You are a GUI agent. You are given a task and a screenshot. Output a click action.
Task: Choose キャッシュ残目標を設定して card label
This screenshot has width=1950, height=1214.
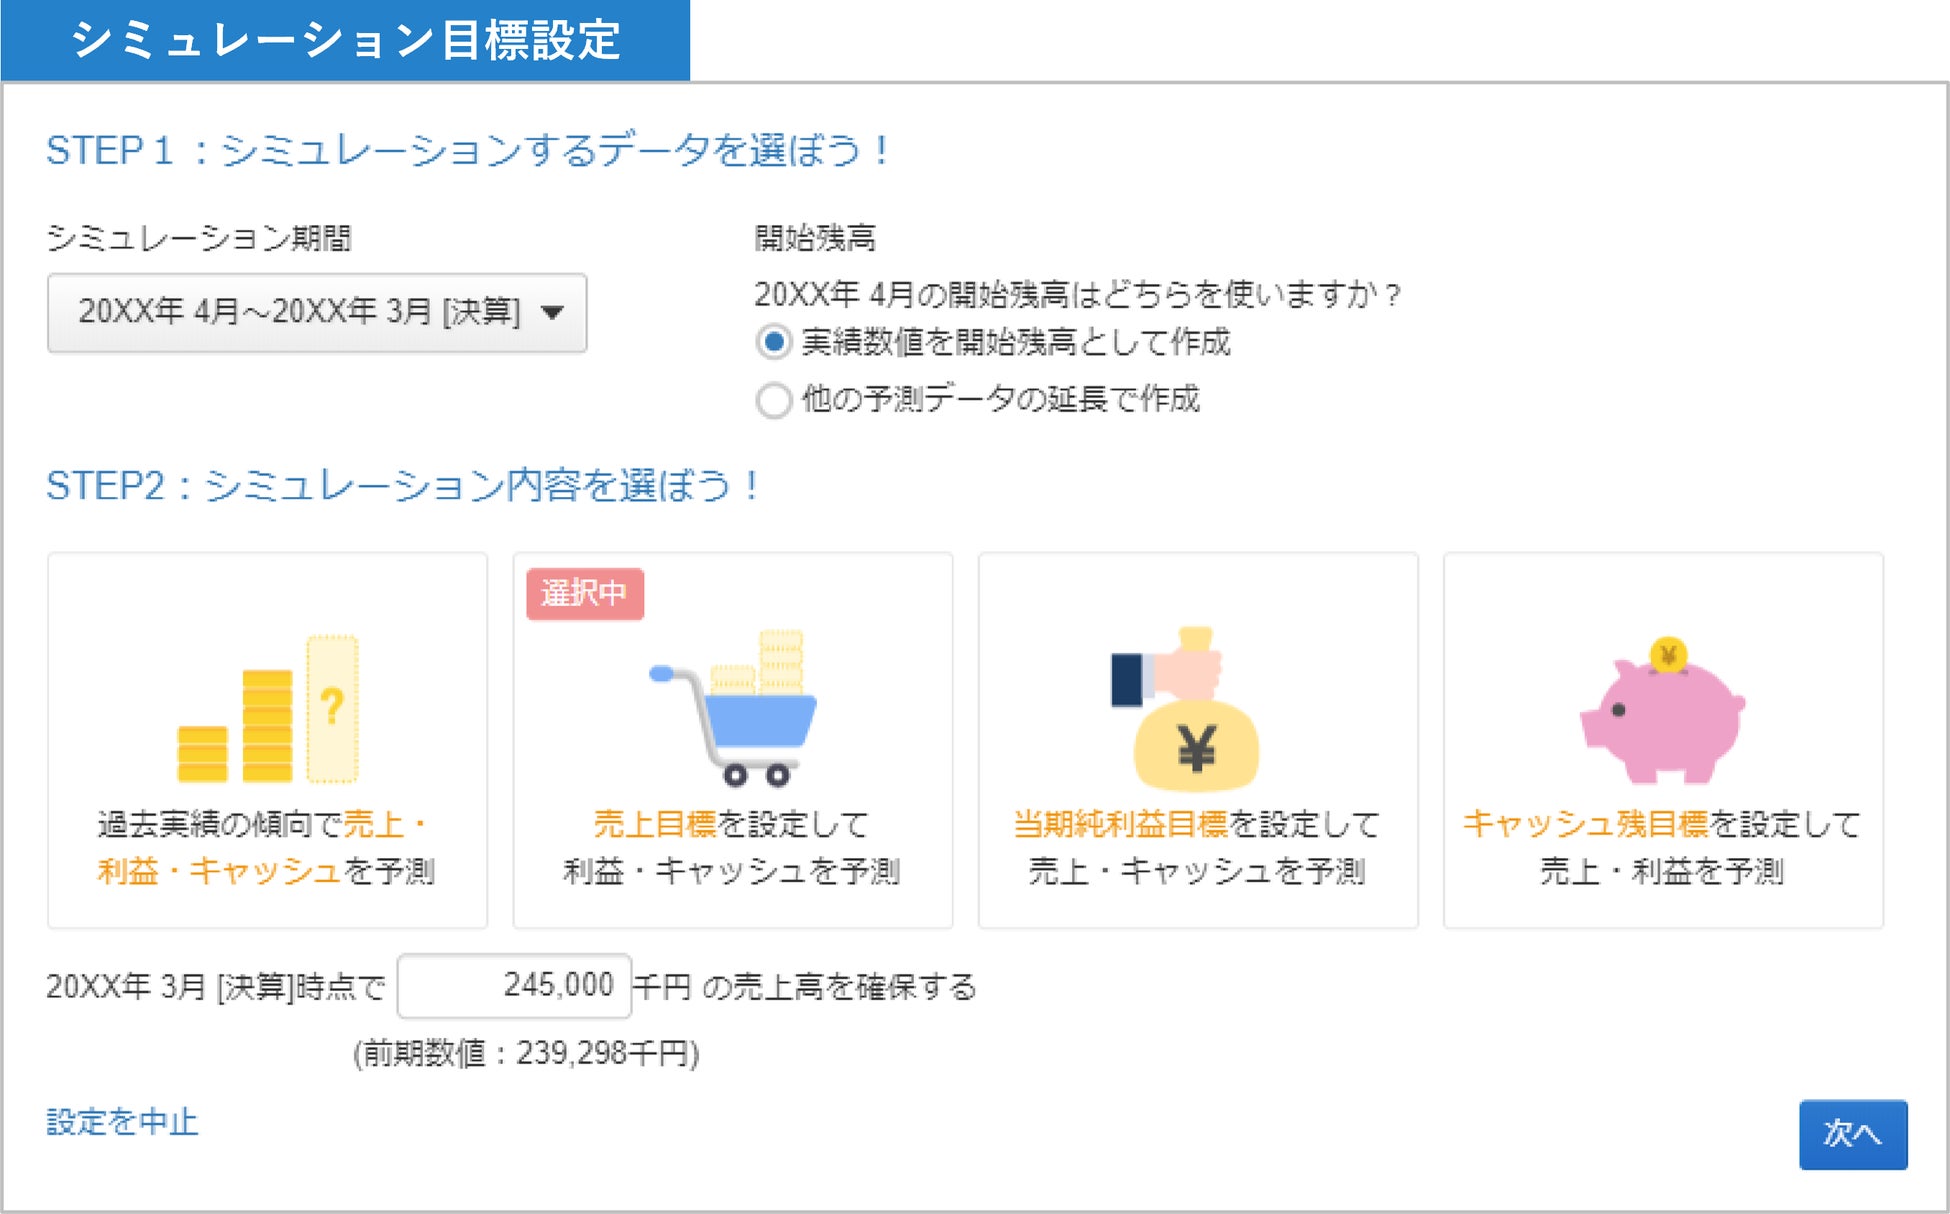coord(1661,825)
